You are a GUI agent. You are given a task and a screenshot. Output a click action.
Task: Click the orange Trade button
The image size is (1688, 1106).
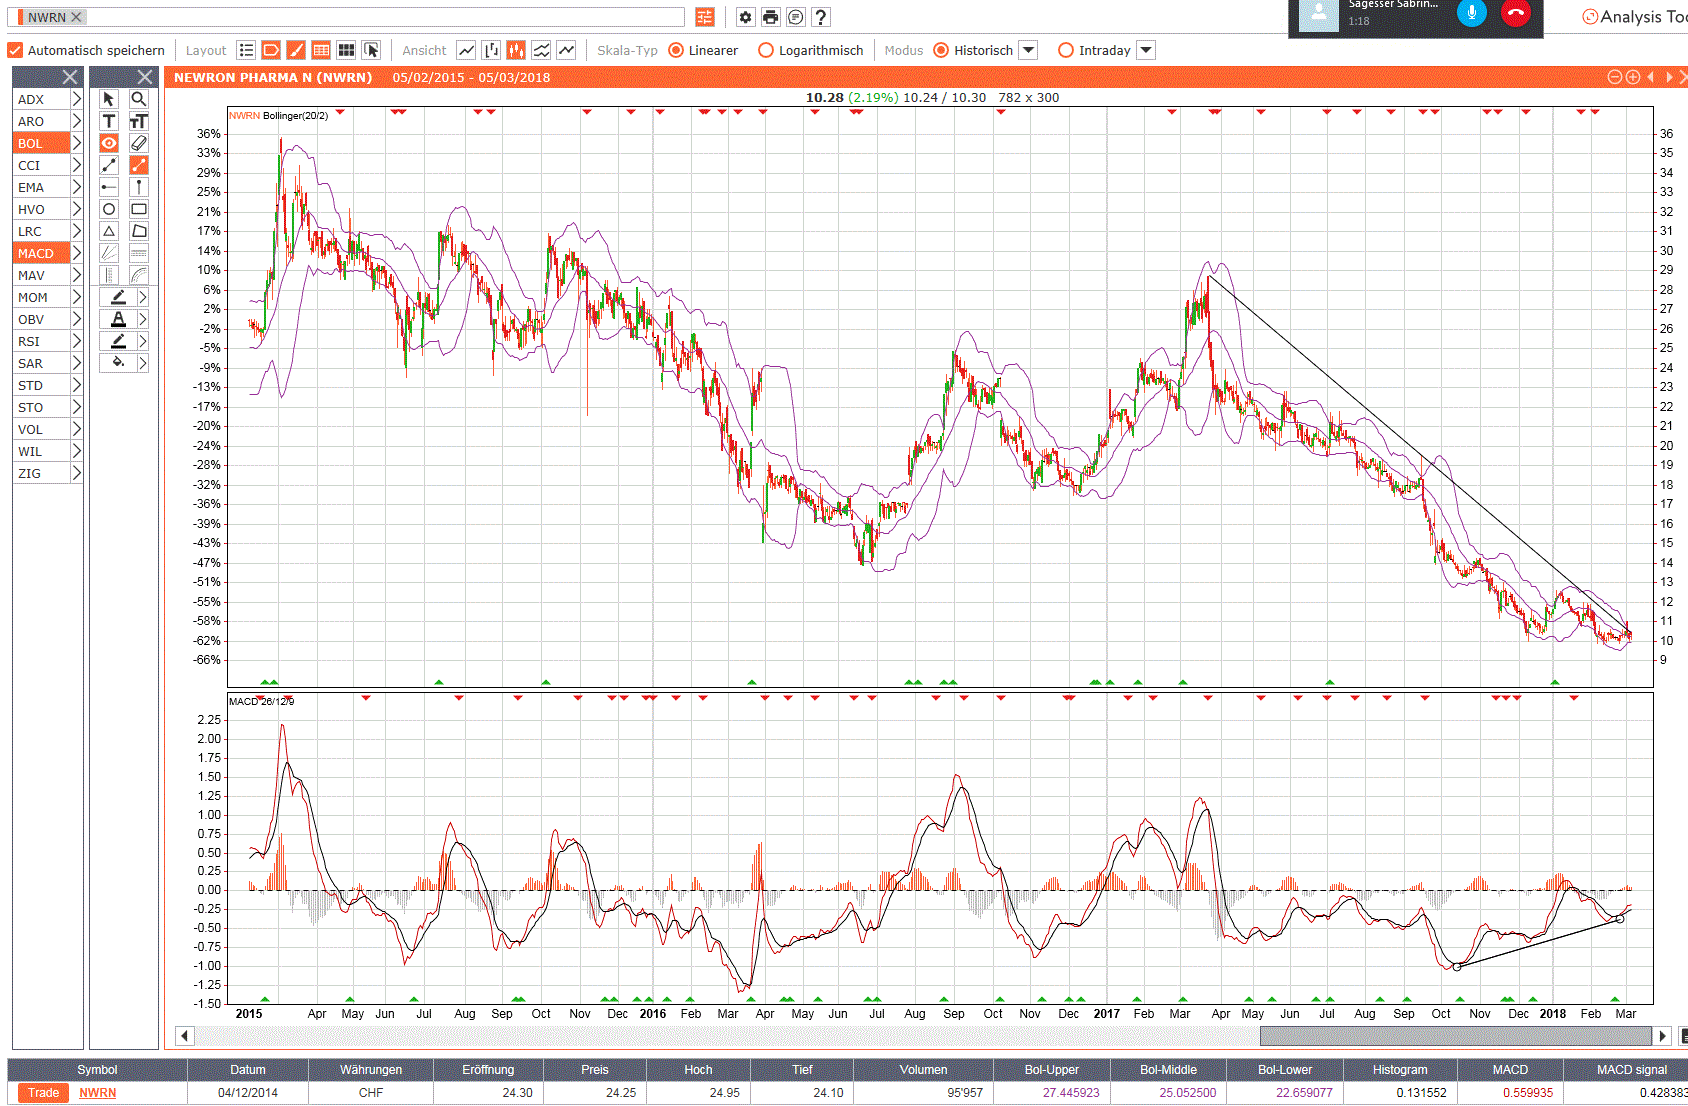(43, 1093)
